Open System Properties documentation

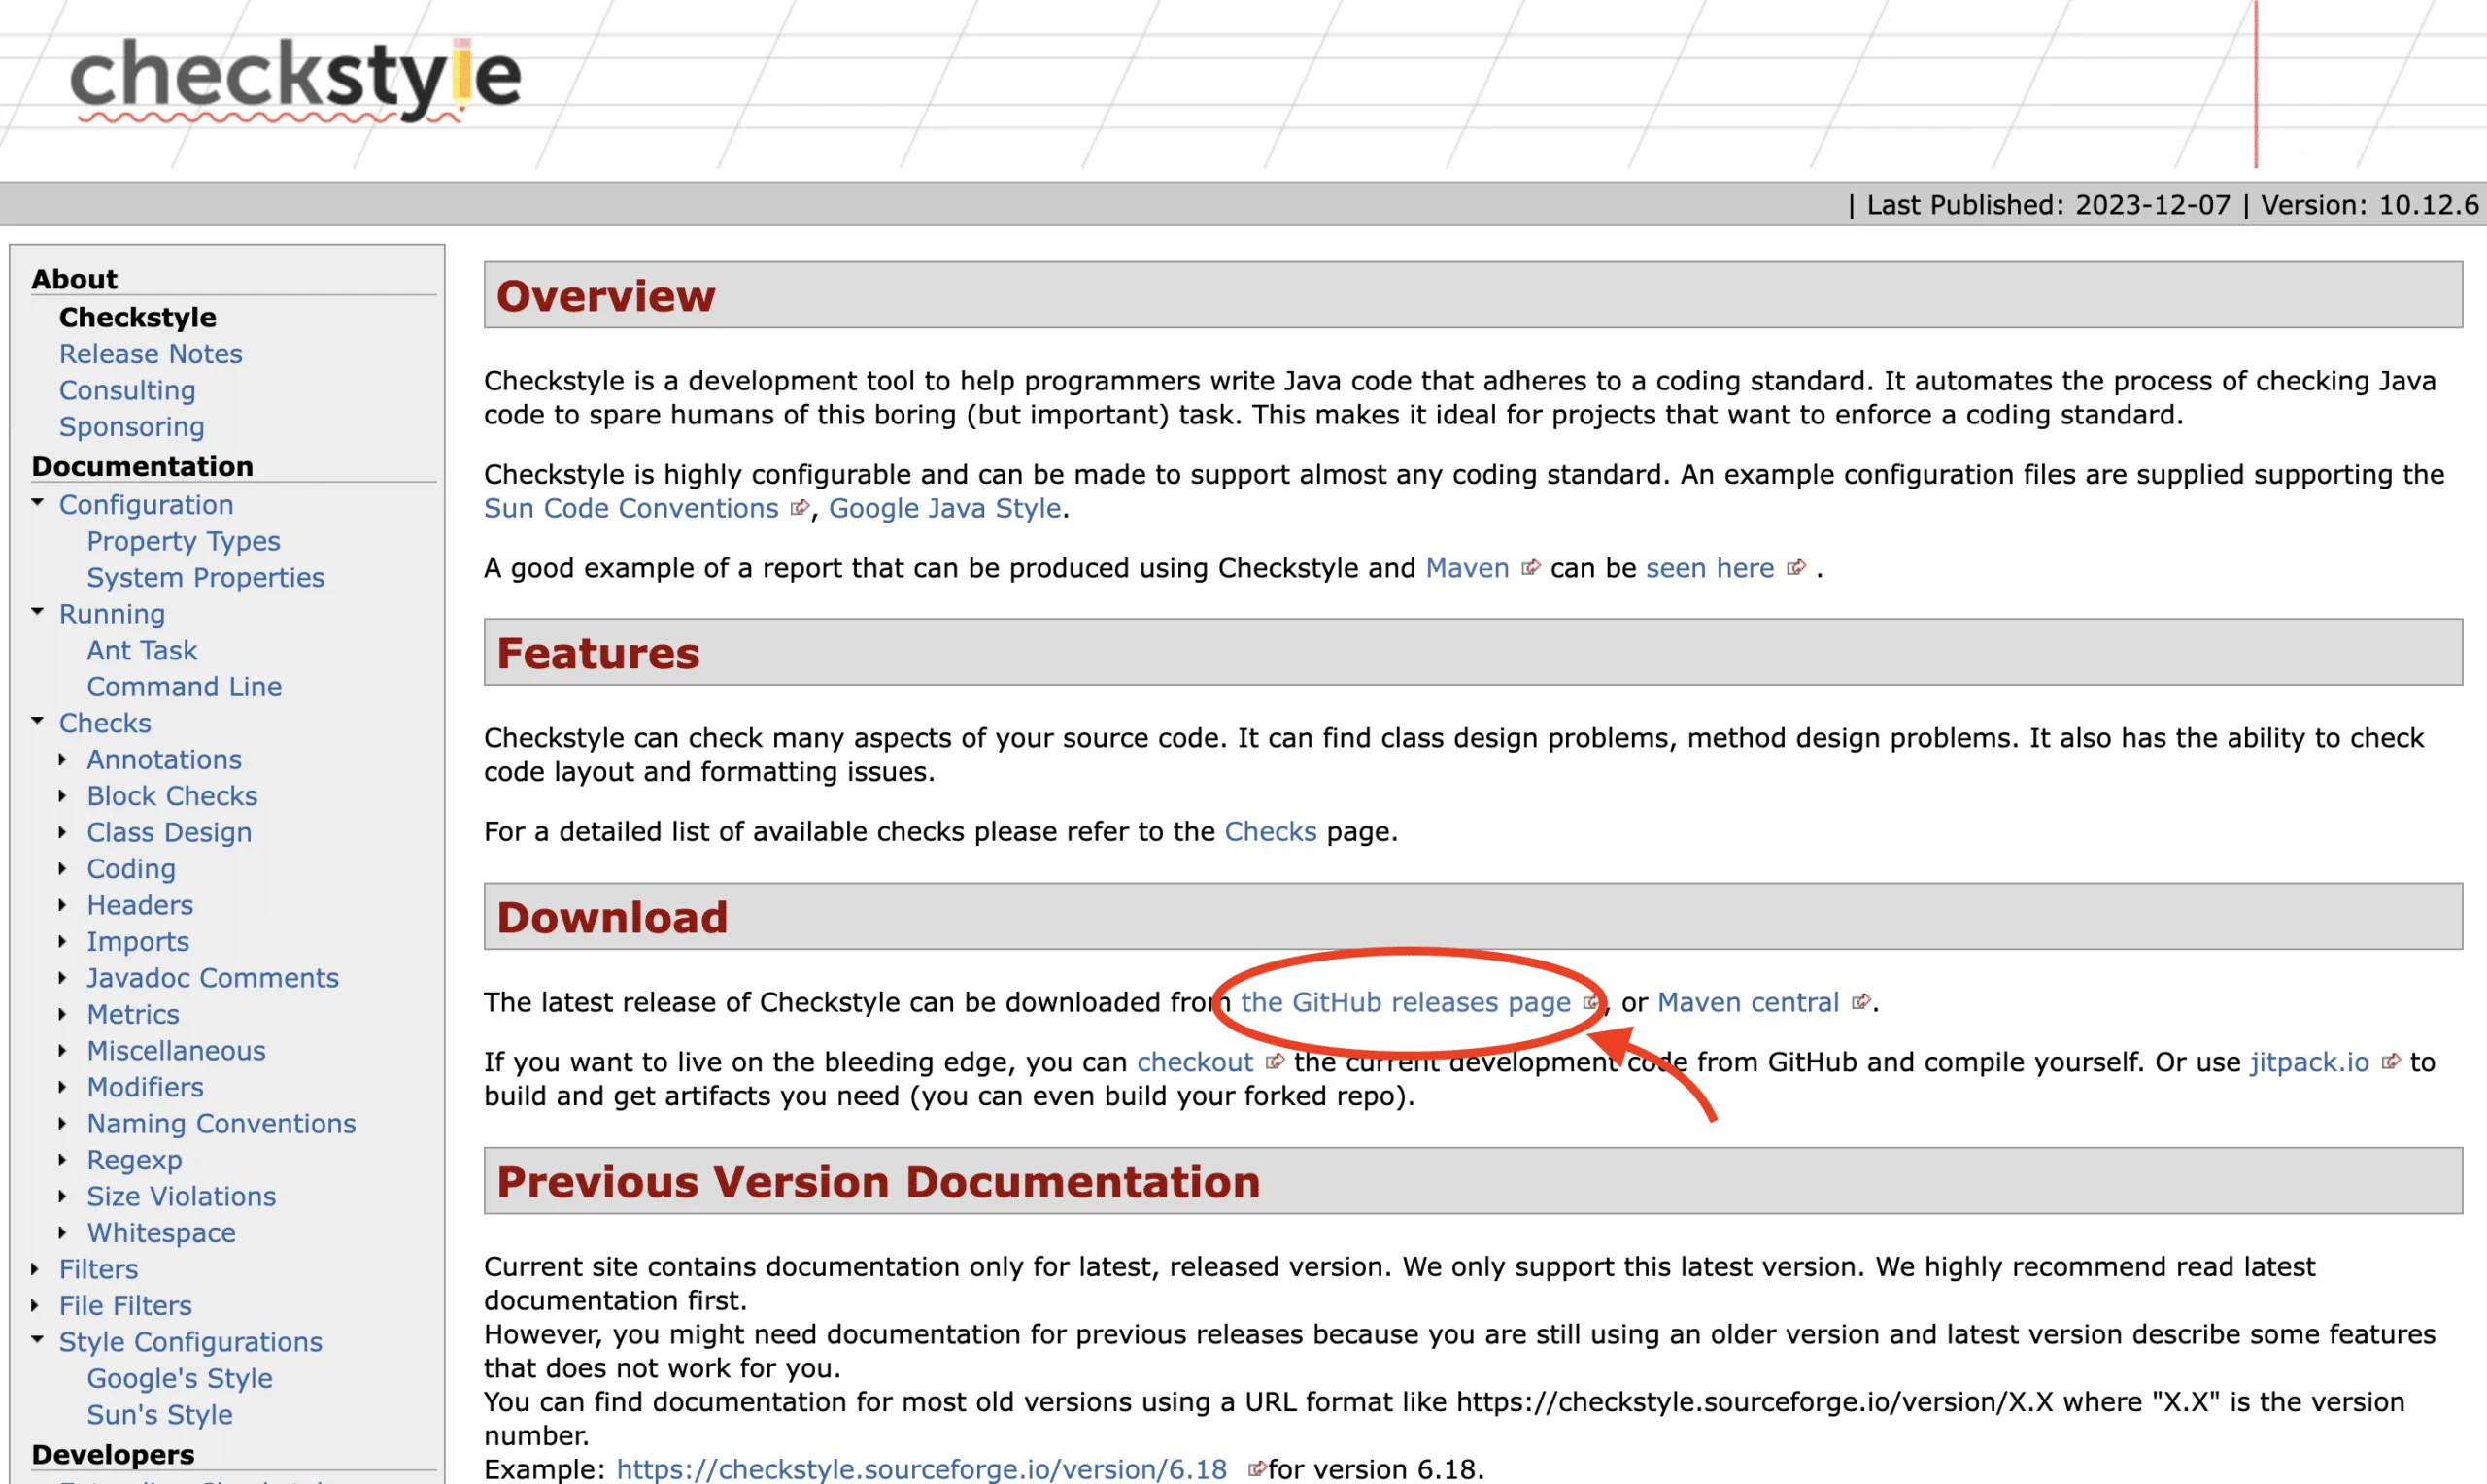206,578
